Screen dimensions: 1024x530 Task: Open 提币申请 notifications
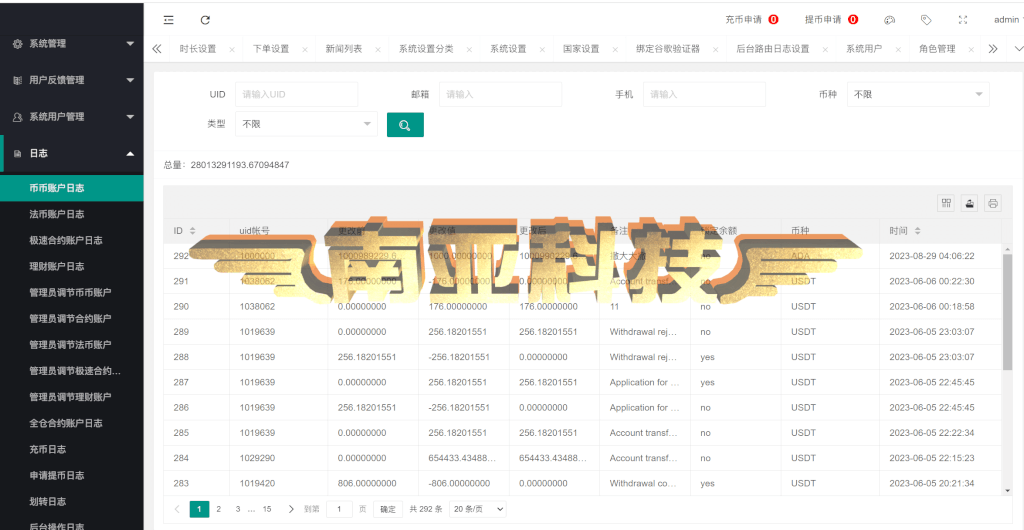click(x=831, y=20)
